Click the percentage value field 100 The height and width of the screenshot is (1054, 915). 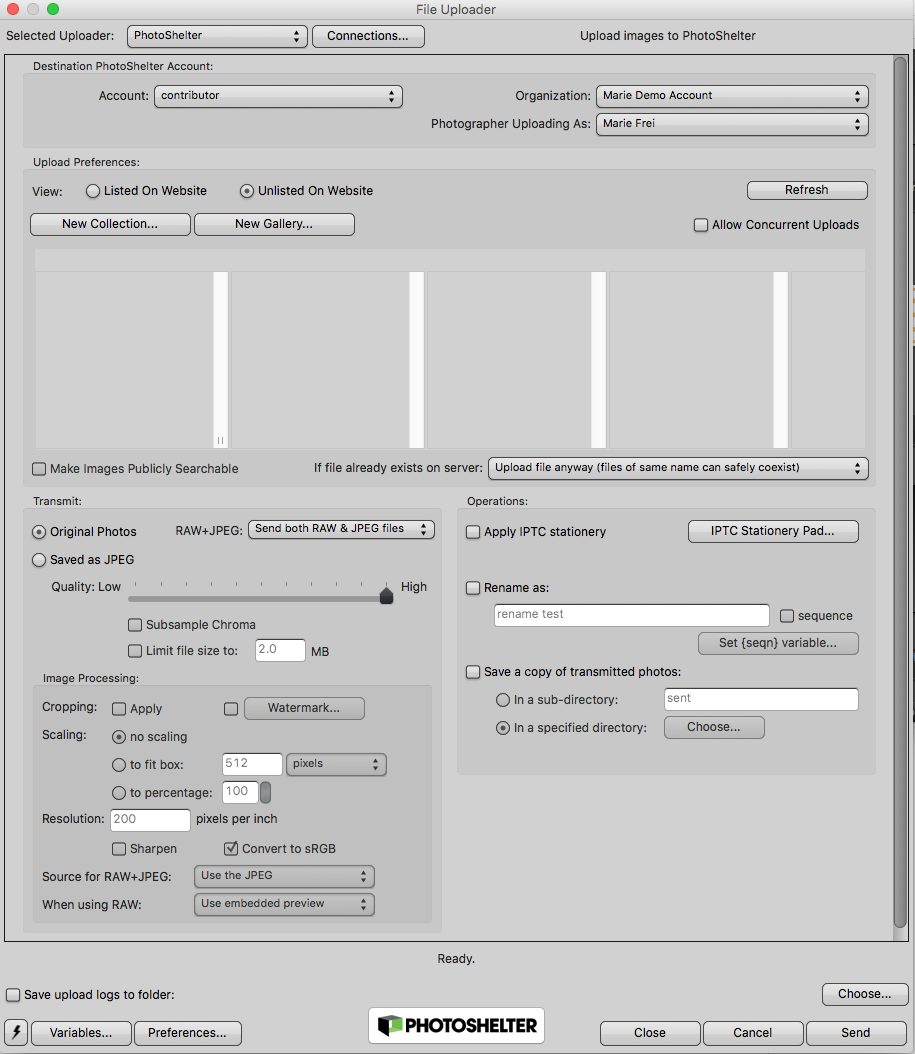[240, 792]
